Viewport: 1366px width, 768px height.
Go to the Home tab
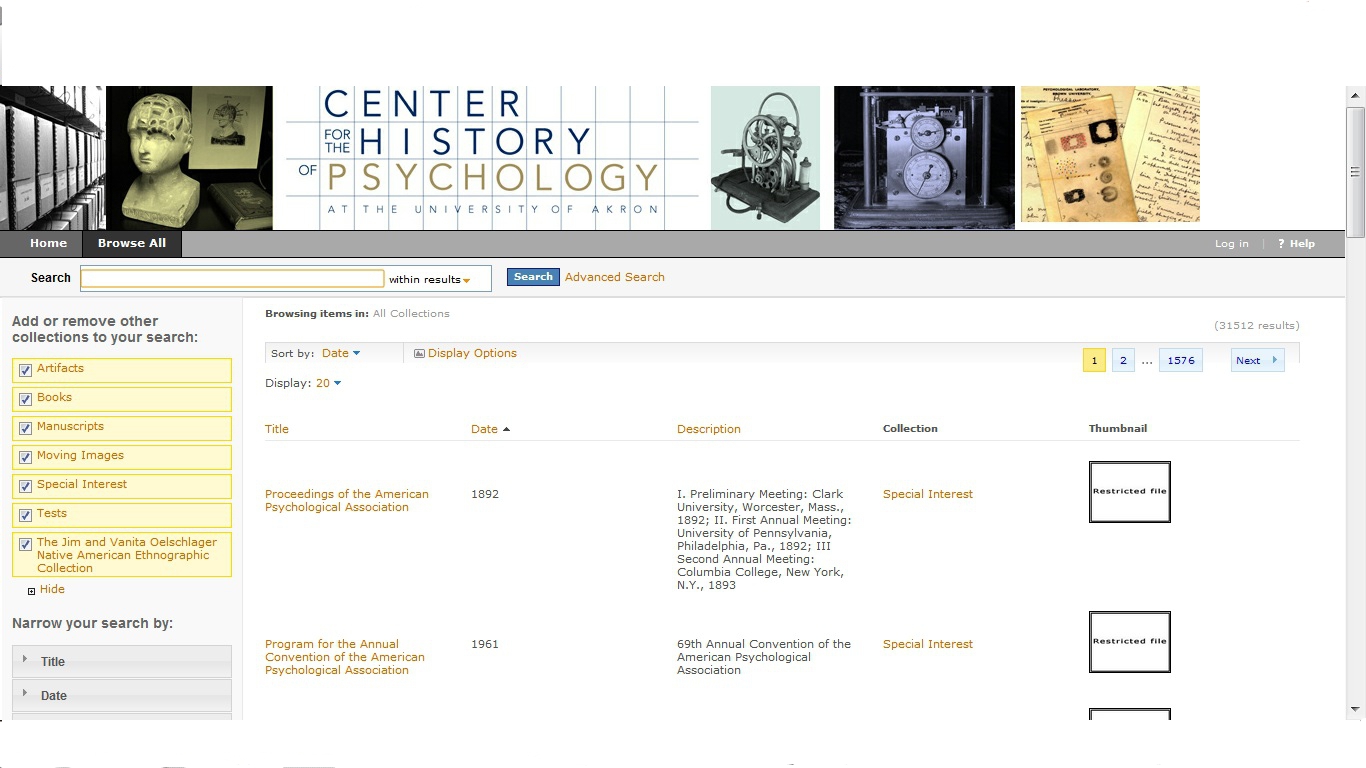point(48,244)
